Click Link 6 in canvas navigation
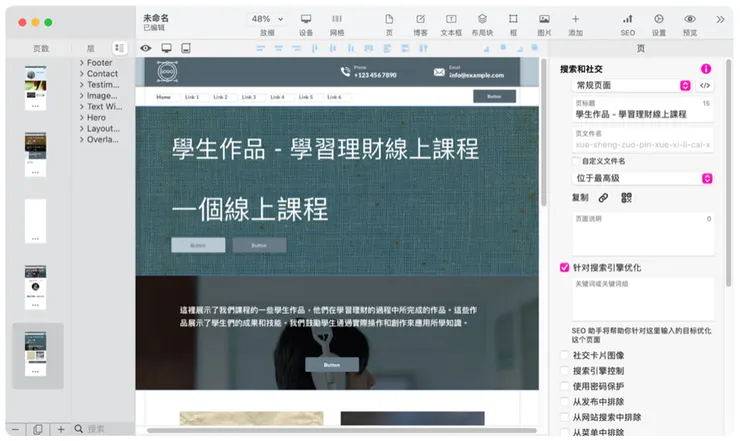This screenshot has width=740, height=441. (334, 97)
